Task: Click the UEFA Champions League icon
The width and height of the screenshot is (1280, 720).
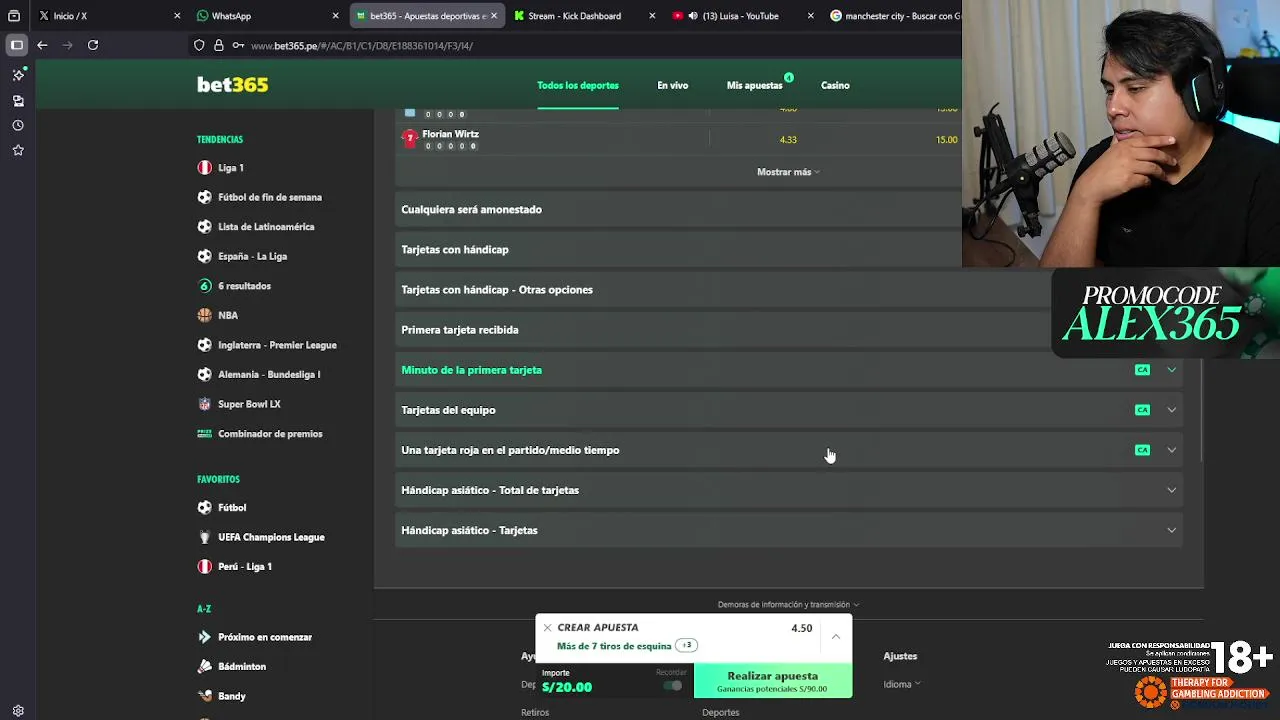Action: (205, 537)
